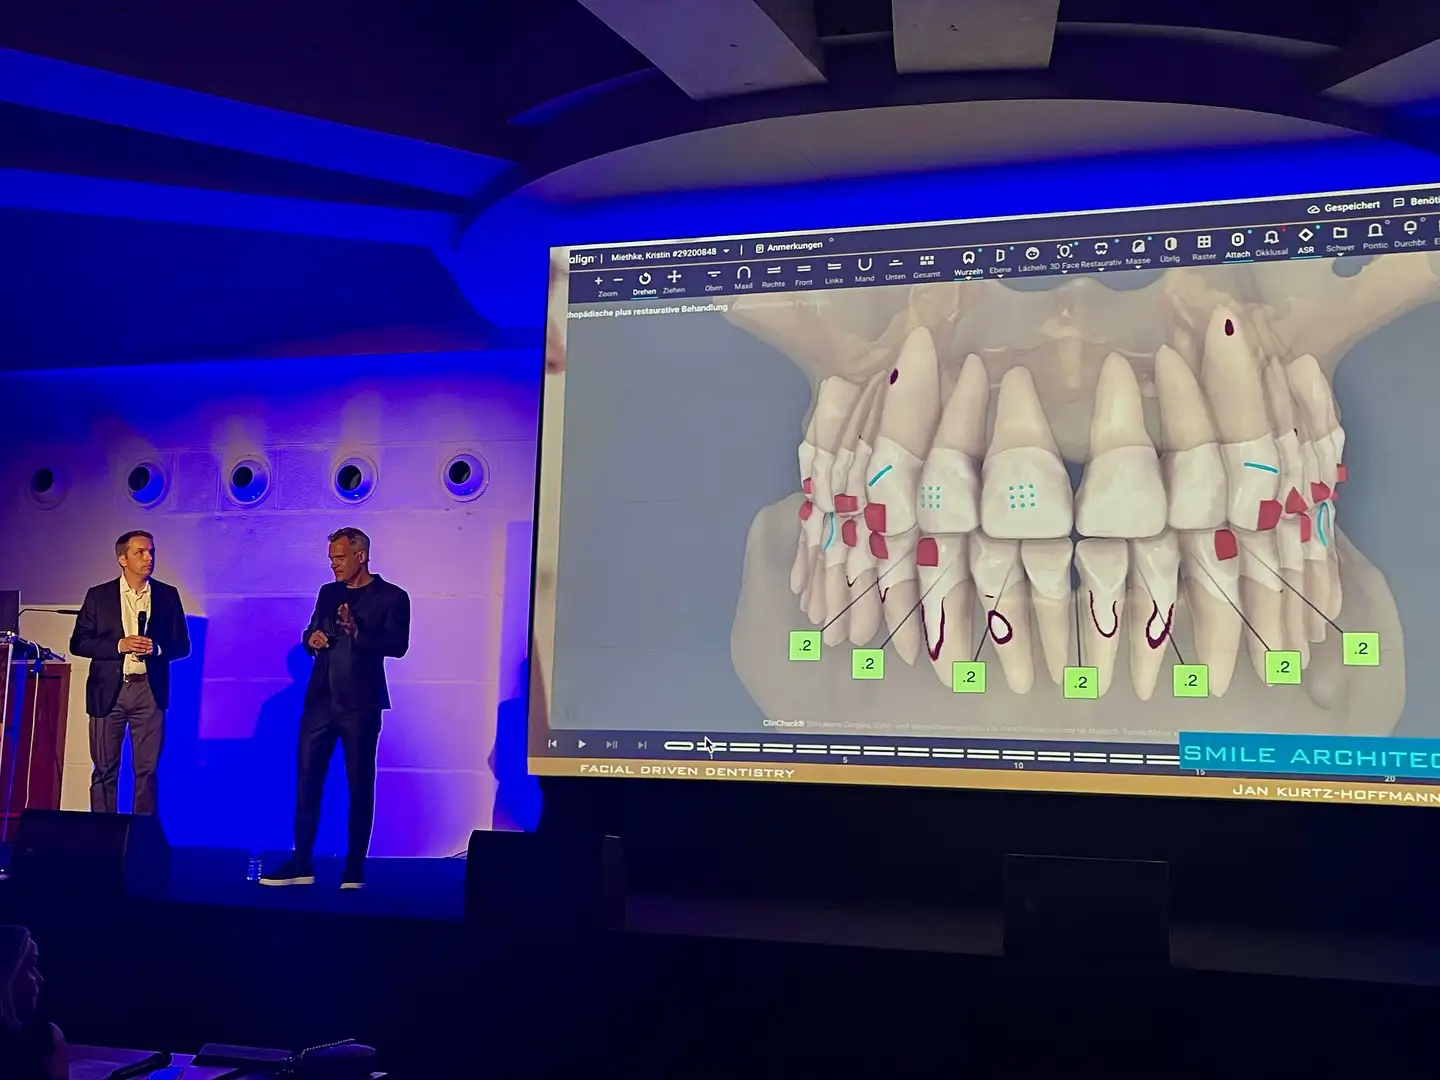Viewport: 1440px width, 1080px height.
Task: Select the Drehen rotate tool
Action: 645,280
